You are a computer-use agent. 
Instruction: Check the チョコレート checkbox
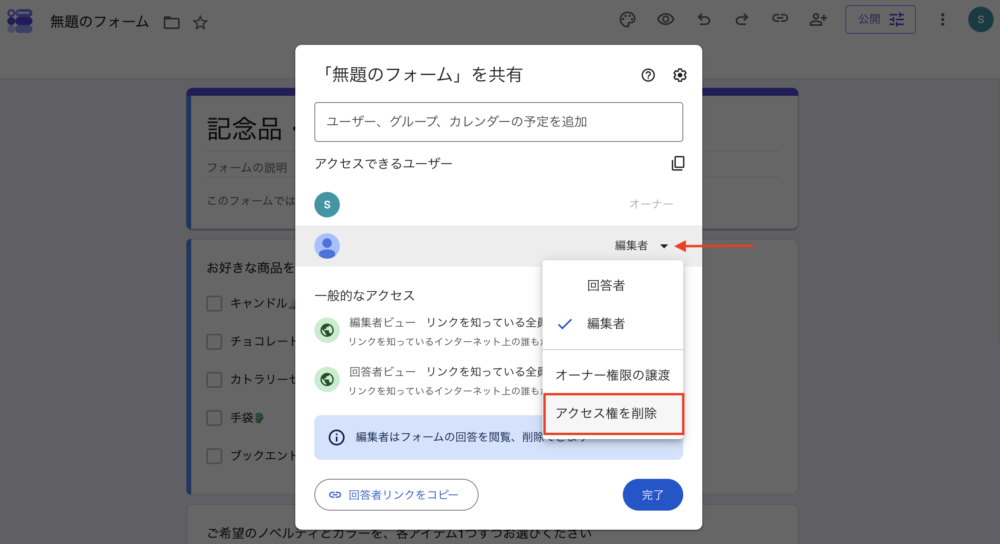(214, 342)
